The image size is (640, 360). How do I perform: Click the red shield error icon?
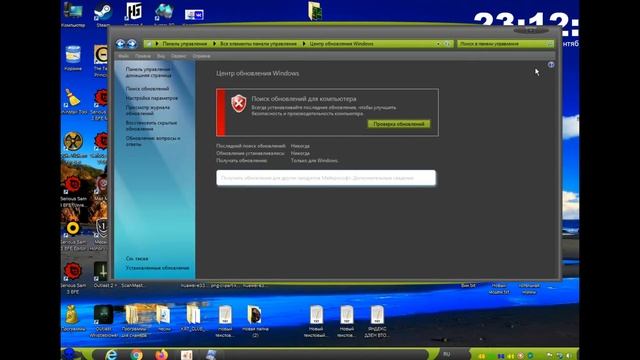[239, 103]
